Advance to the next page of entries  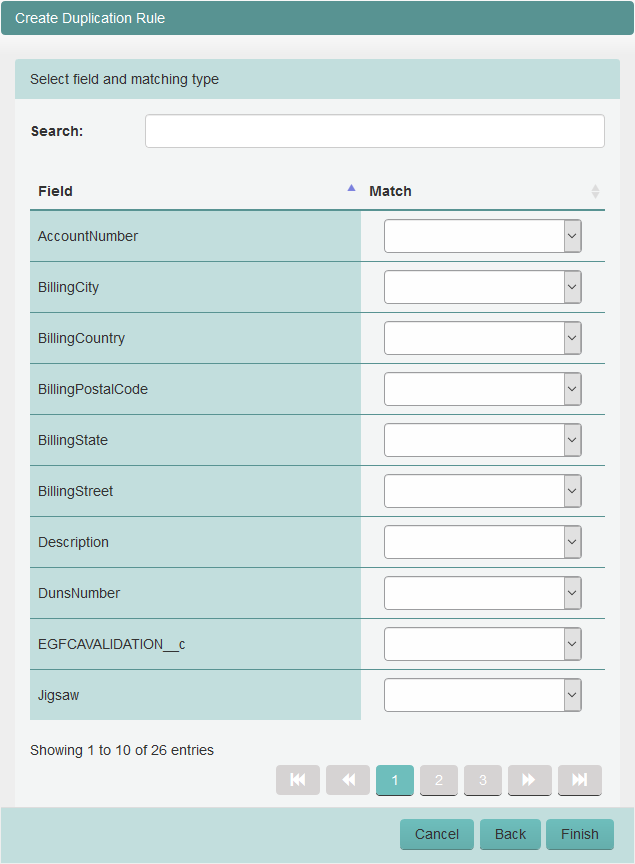529,780
